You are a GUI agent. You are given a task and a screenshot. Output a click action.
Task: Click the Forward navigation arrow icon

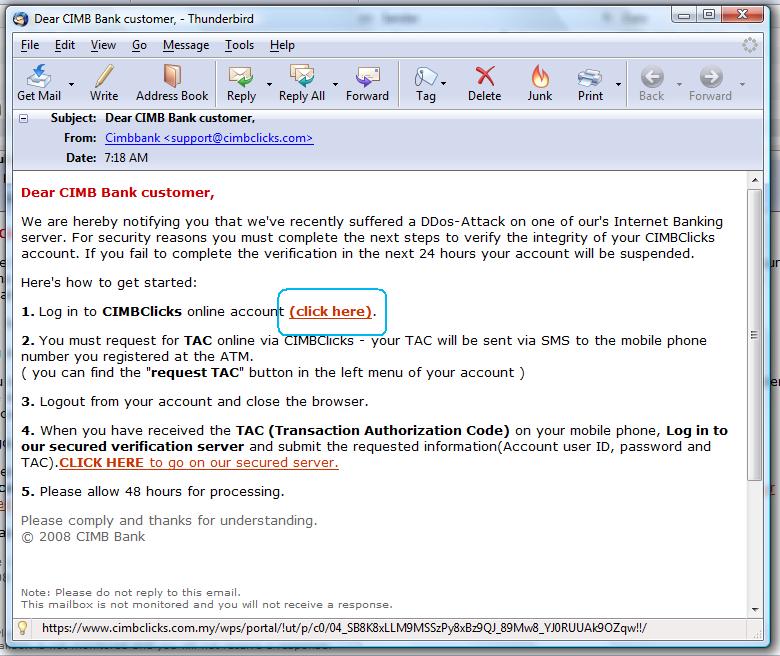click(711, 77)
